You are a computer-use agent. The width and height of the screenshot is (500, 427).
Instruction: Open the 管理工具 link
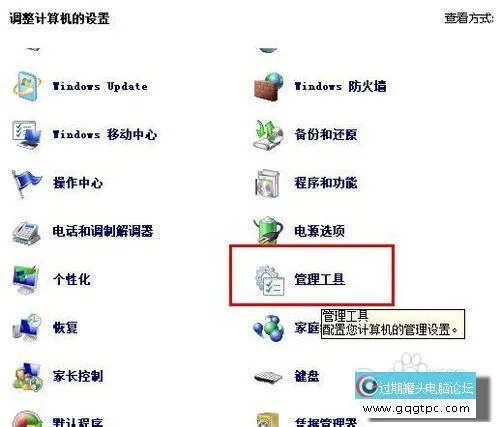pos(319,279)
